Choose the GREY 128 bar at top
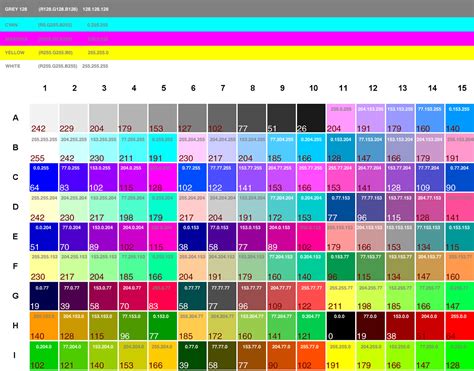Screen dimensions: 474x371 click(237, 9)
